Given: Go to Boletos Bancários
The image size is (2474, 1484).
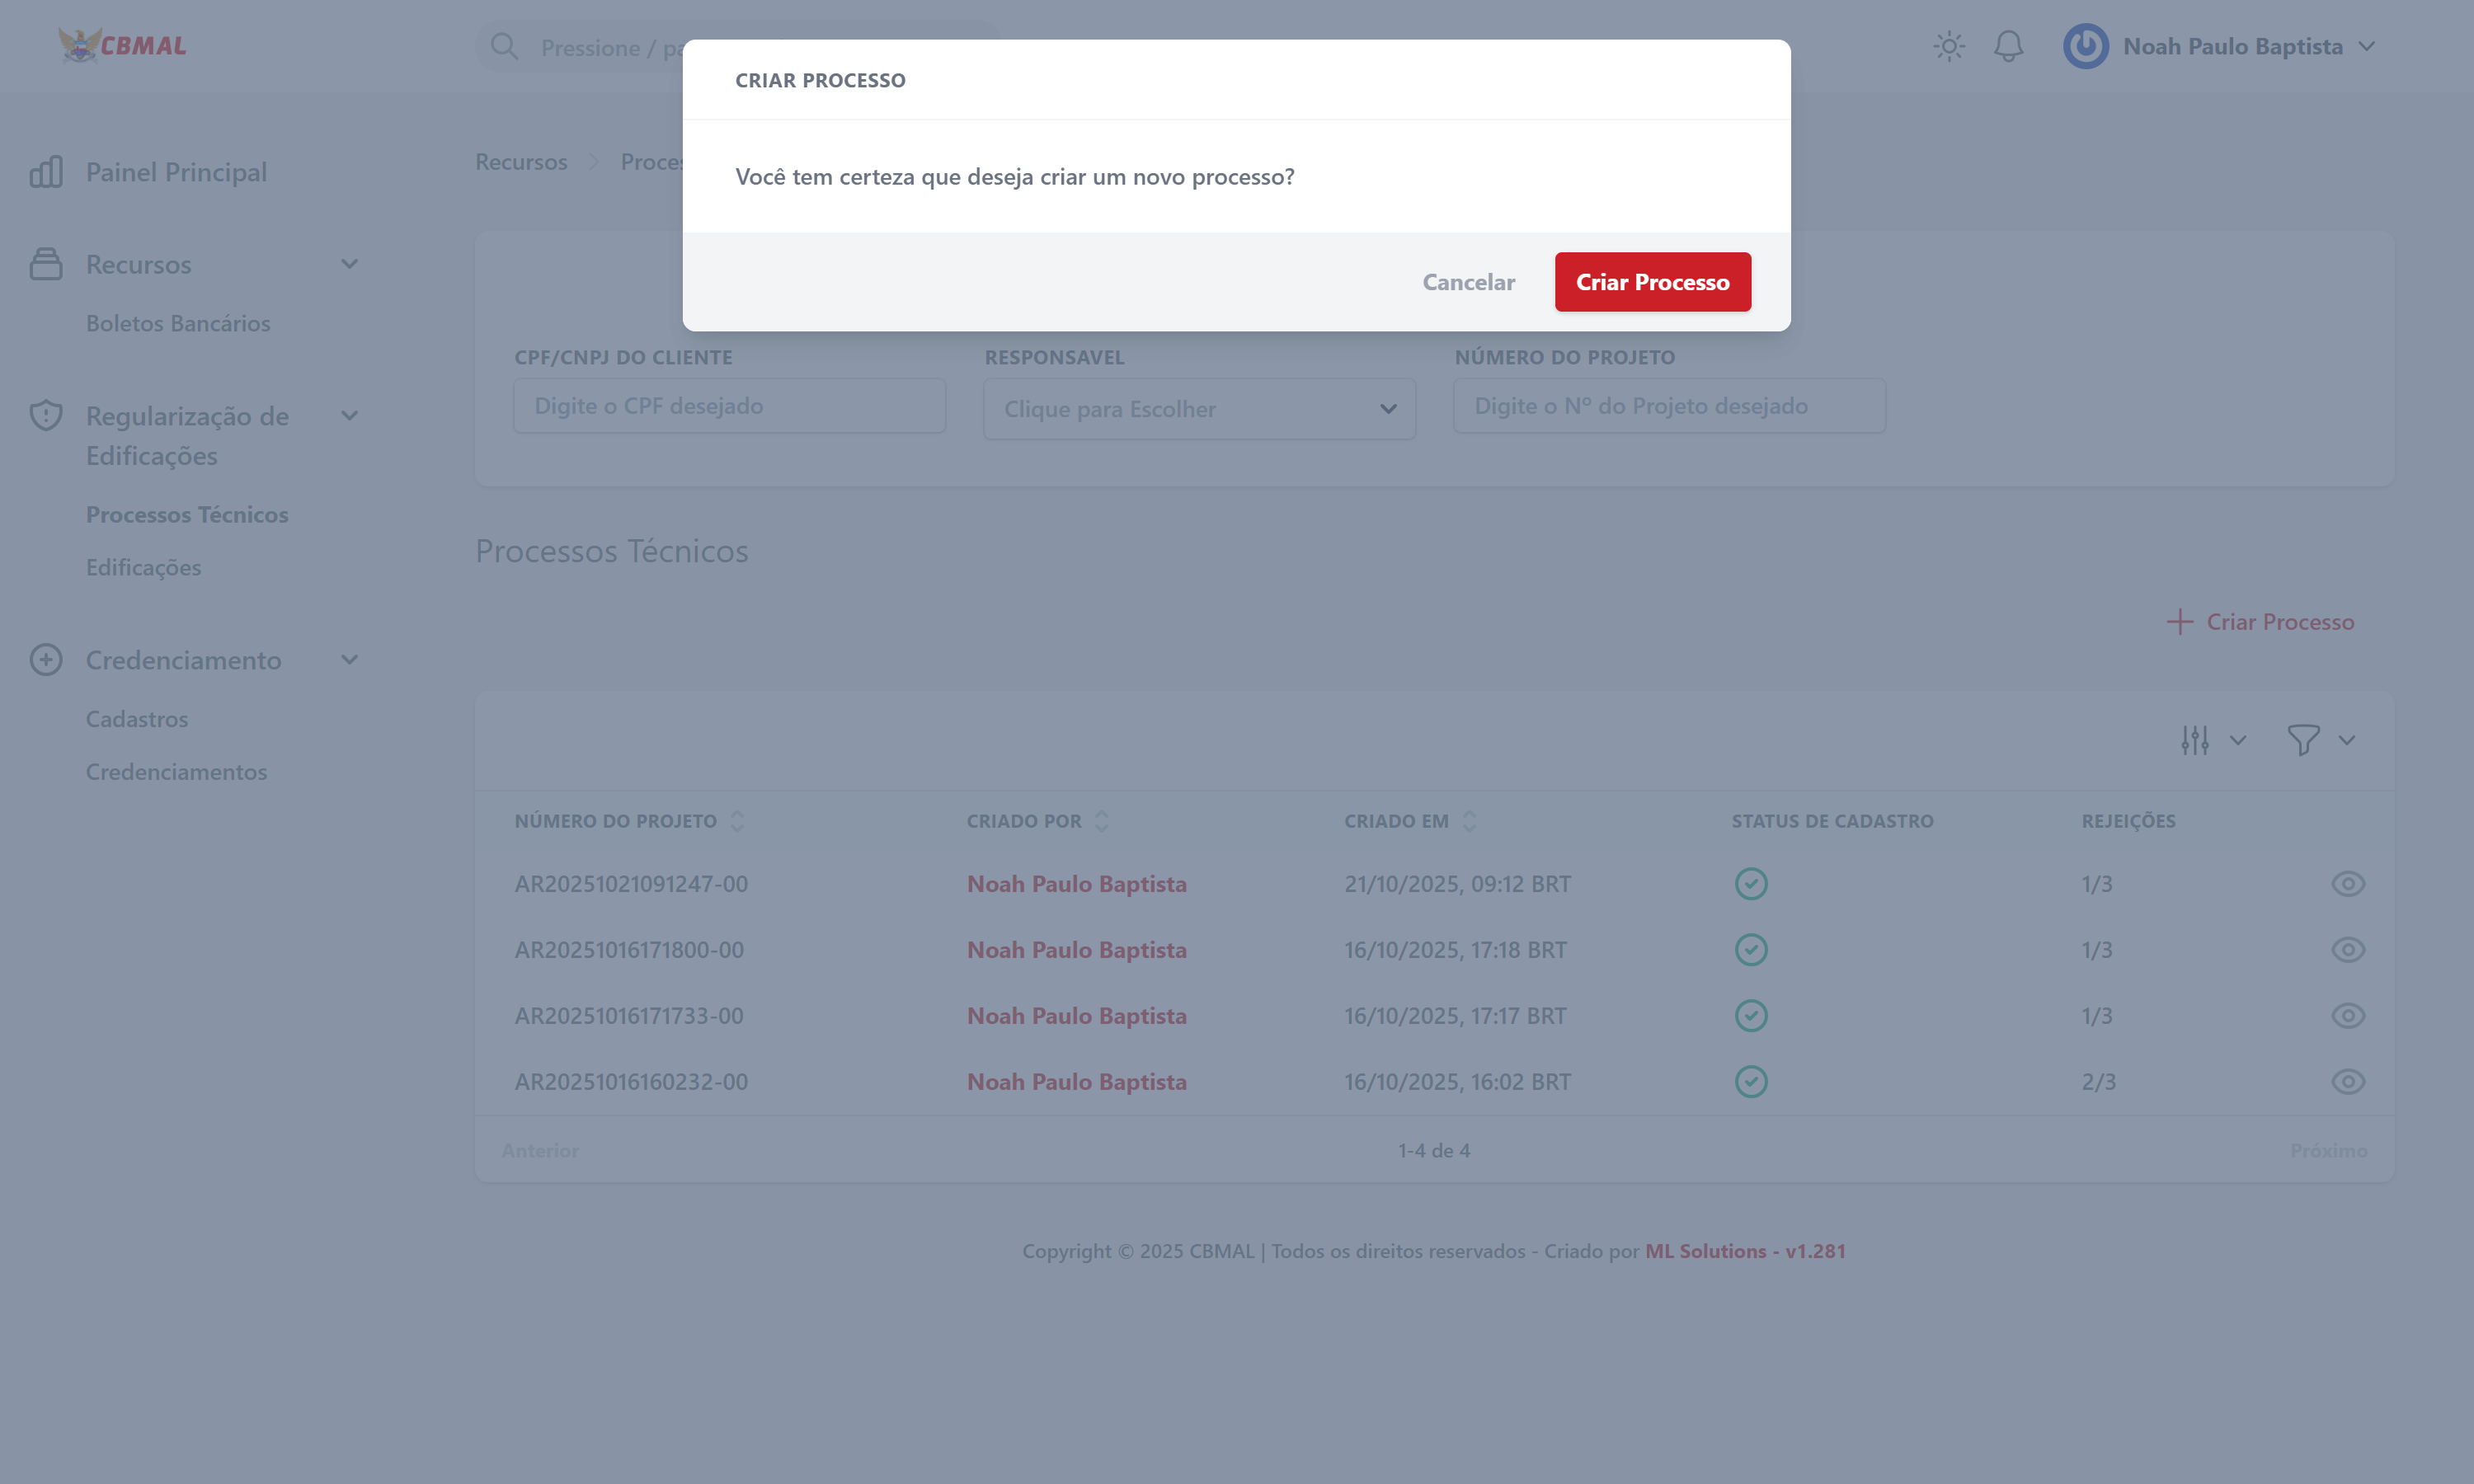Looking at the screenshot, I should pos(178,323).
